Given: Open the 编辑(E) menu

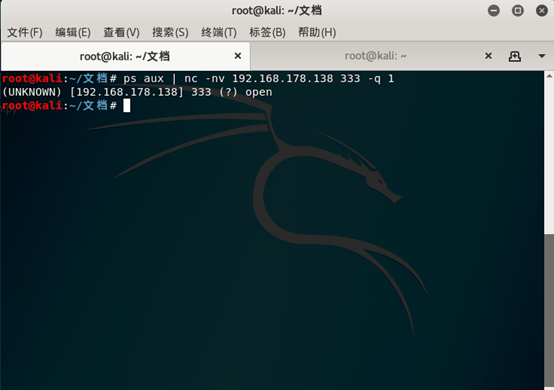Looking at the screenshot, I should coord(73,32).
